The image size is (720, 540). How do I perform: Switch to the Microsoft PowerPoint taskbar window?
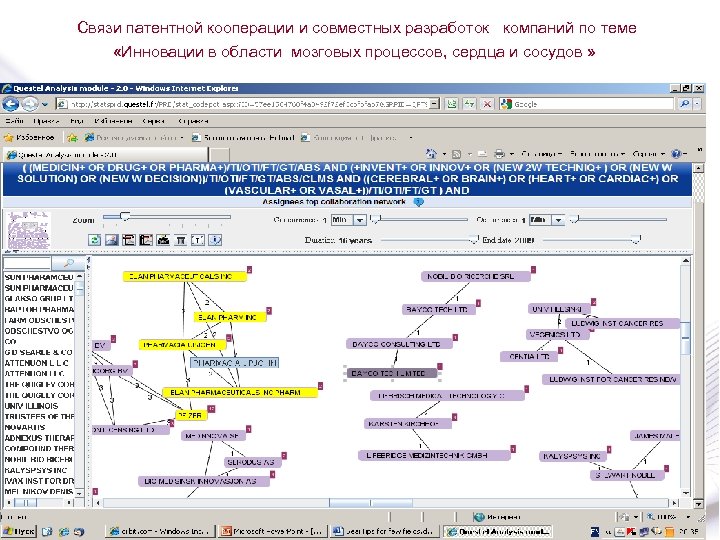pyautogui.click(x=272, y=531)
